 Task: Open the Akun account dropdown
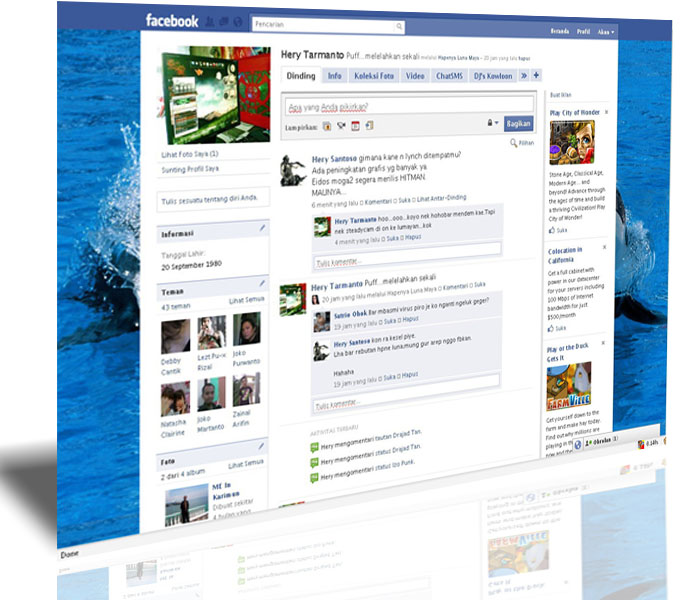606,32
